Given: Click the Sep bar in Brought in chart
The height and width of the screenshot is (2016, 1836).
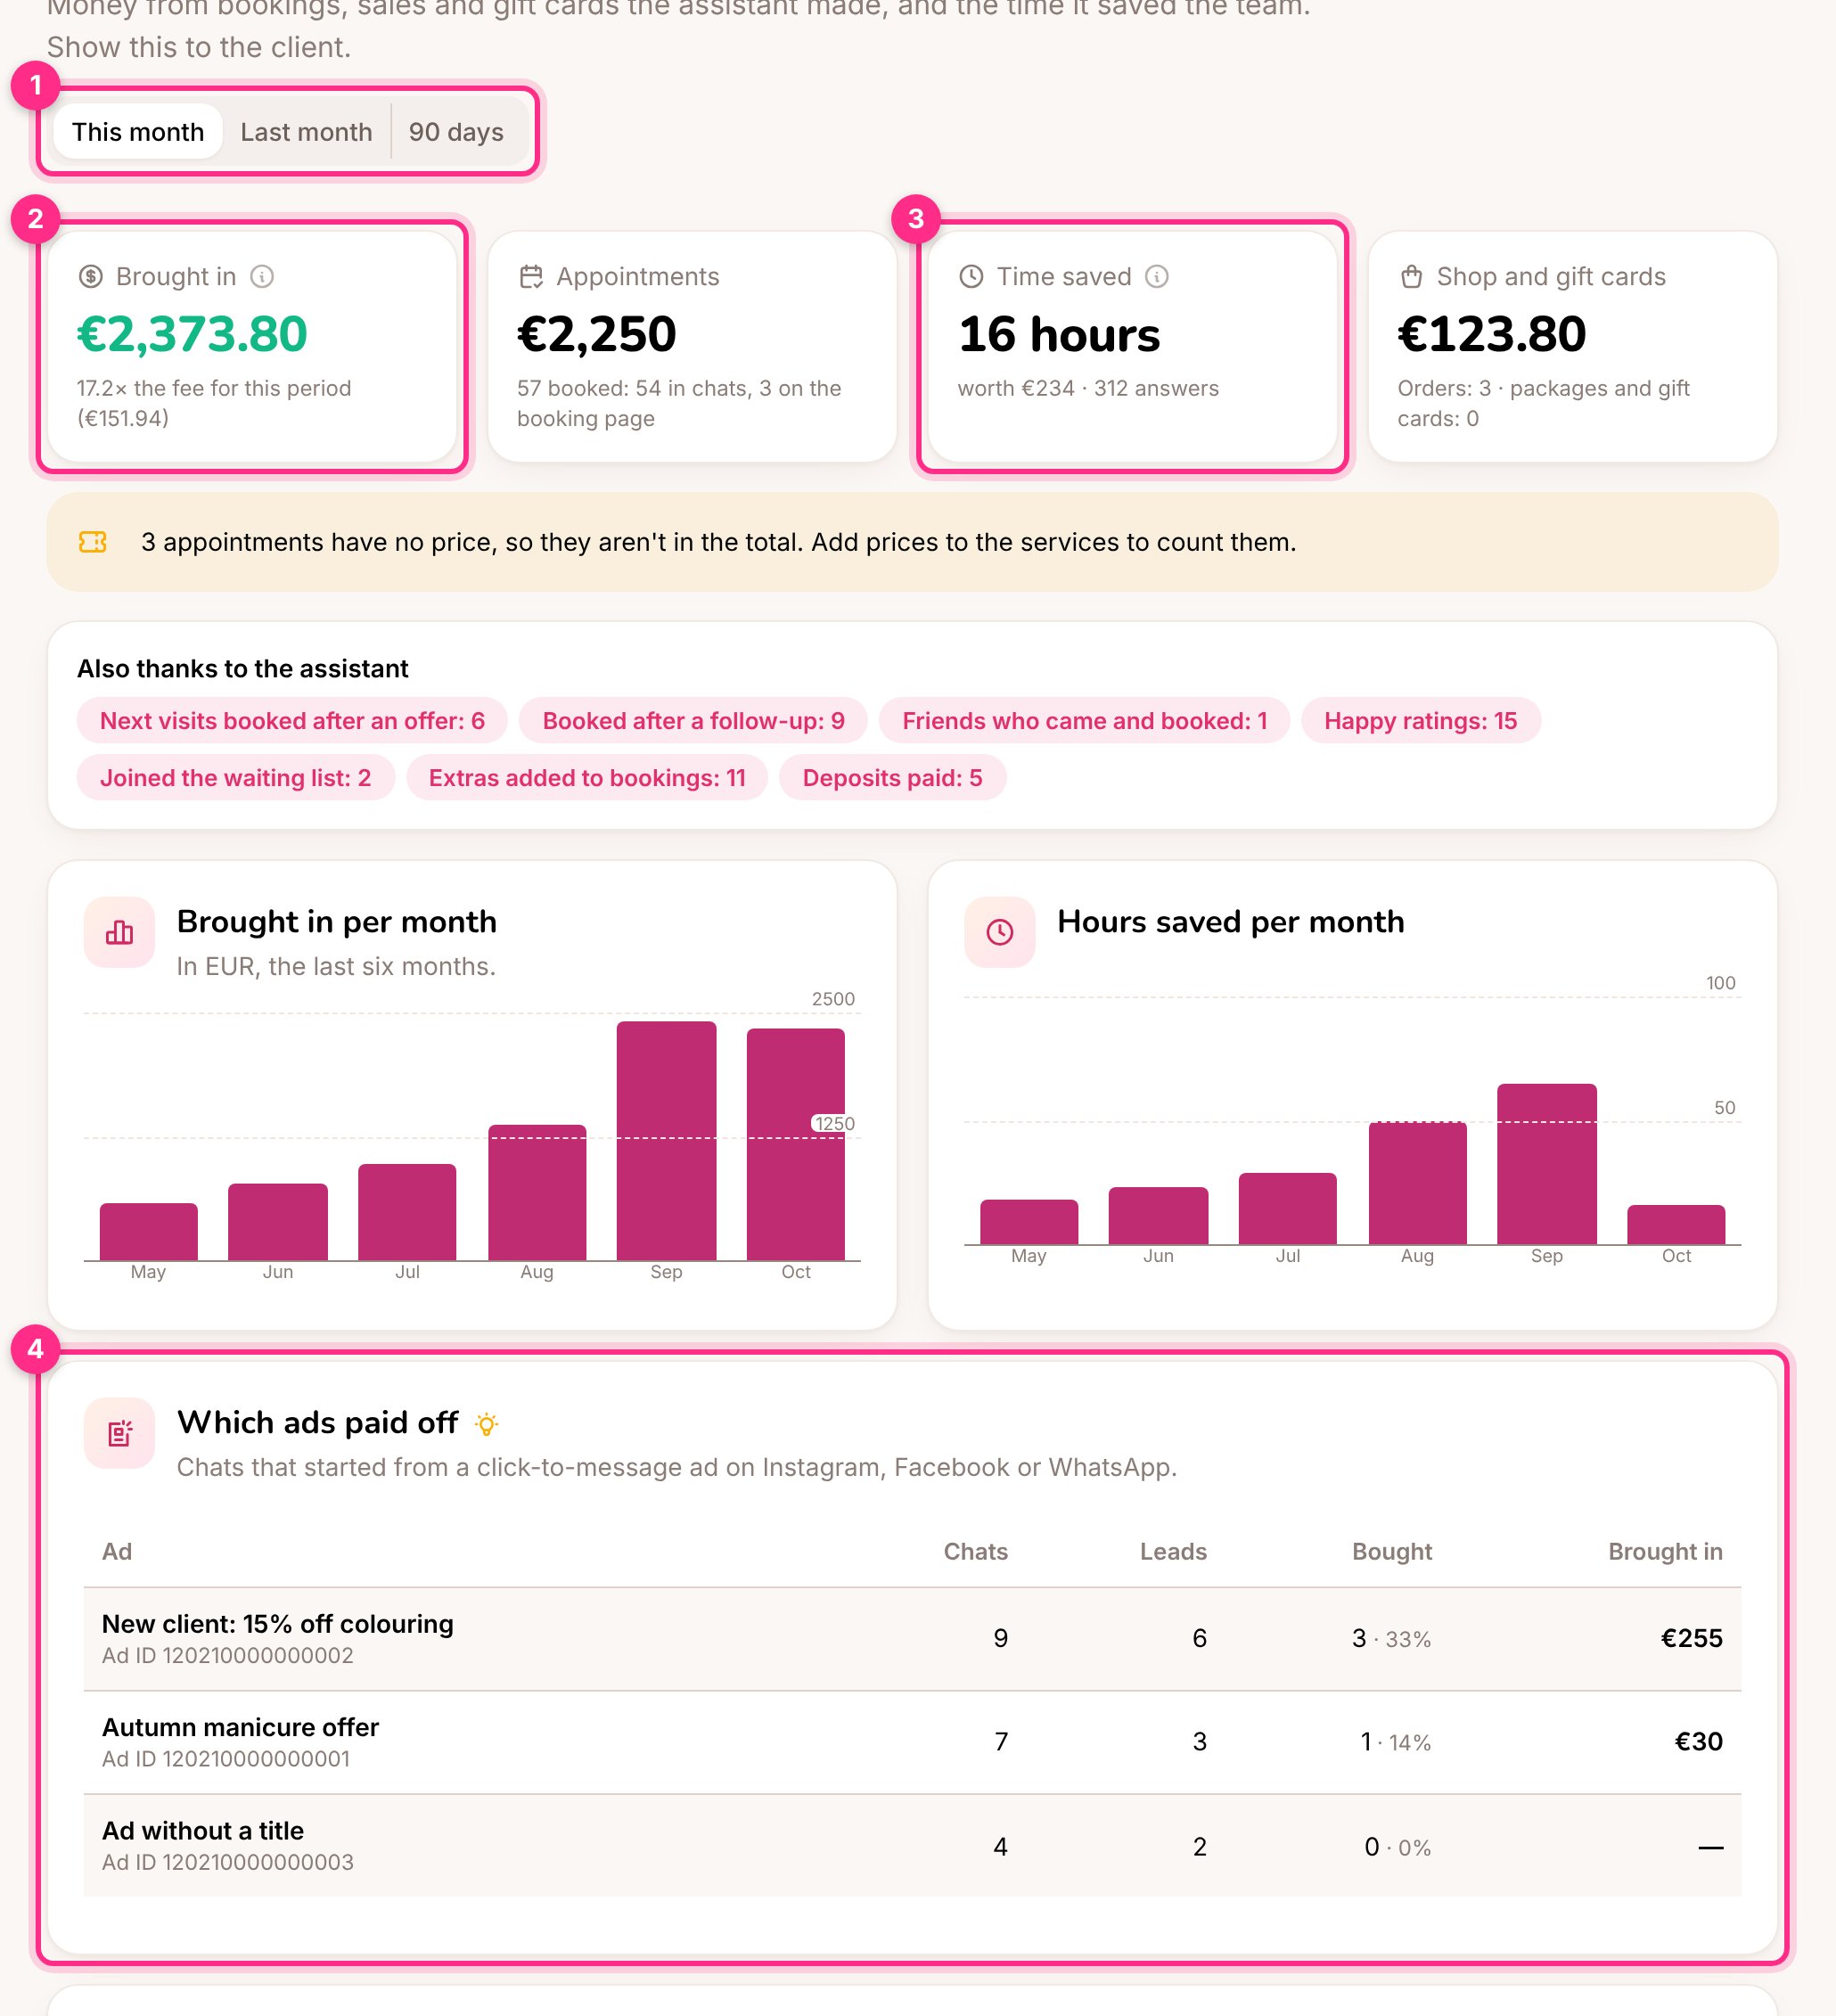Looking at the screenshot, I should [x=666, y=1140].
